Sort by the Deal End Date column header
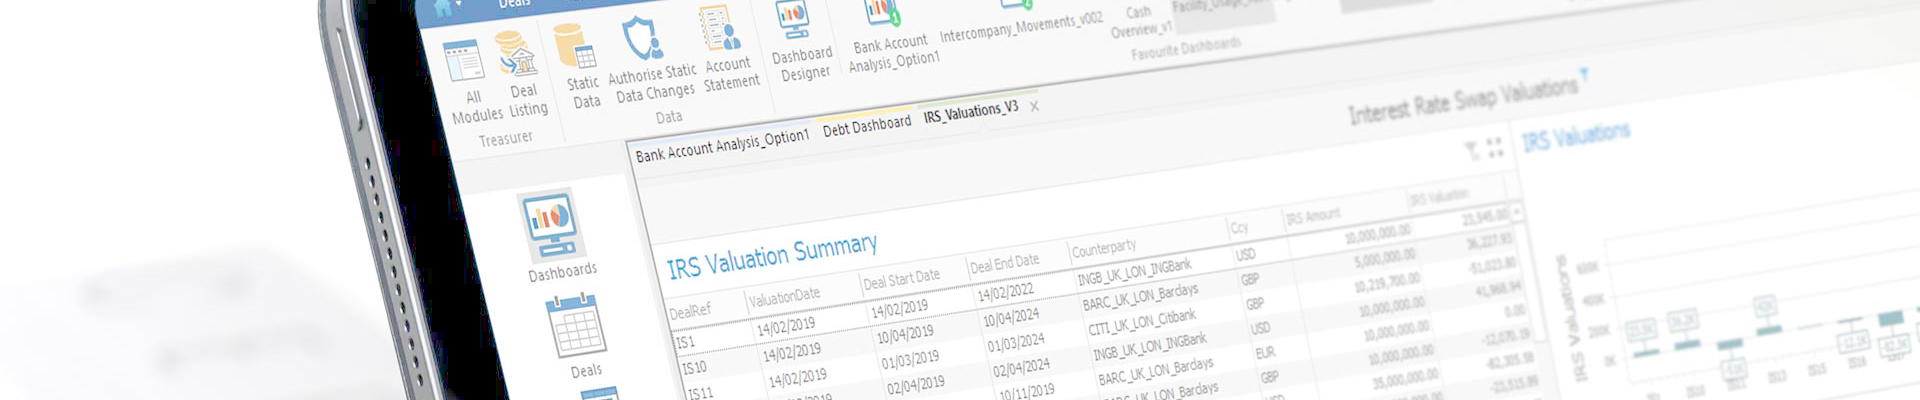The height and width of the screenshot is (400, 1920). point(1003,264)
